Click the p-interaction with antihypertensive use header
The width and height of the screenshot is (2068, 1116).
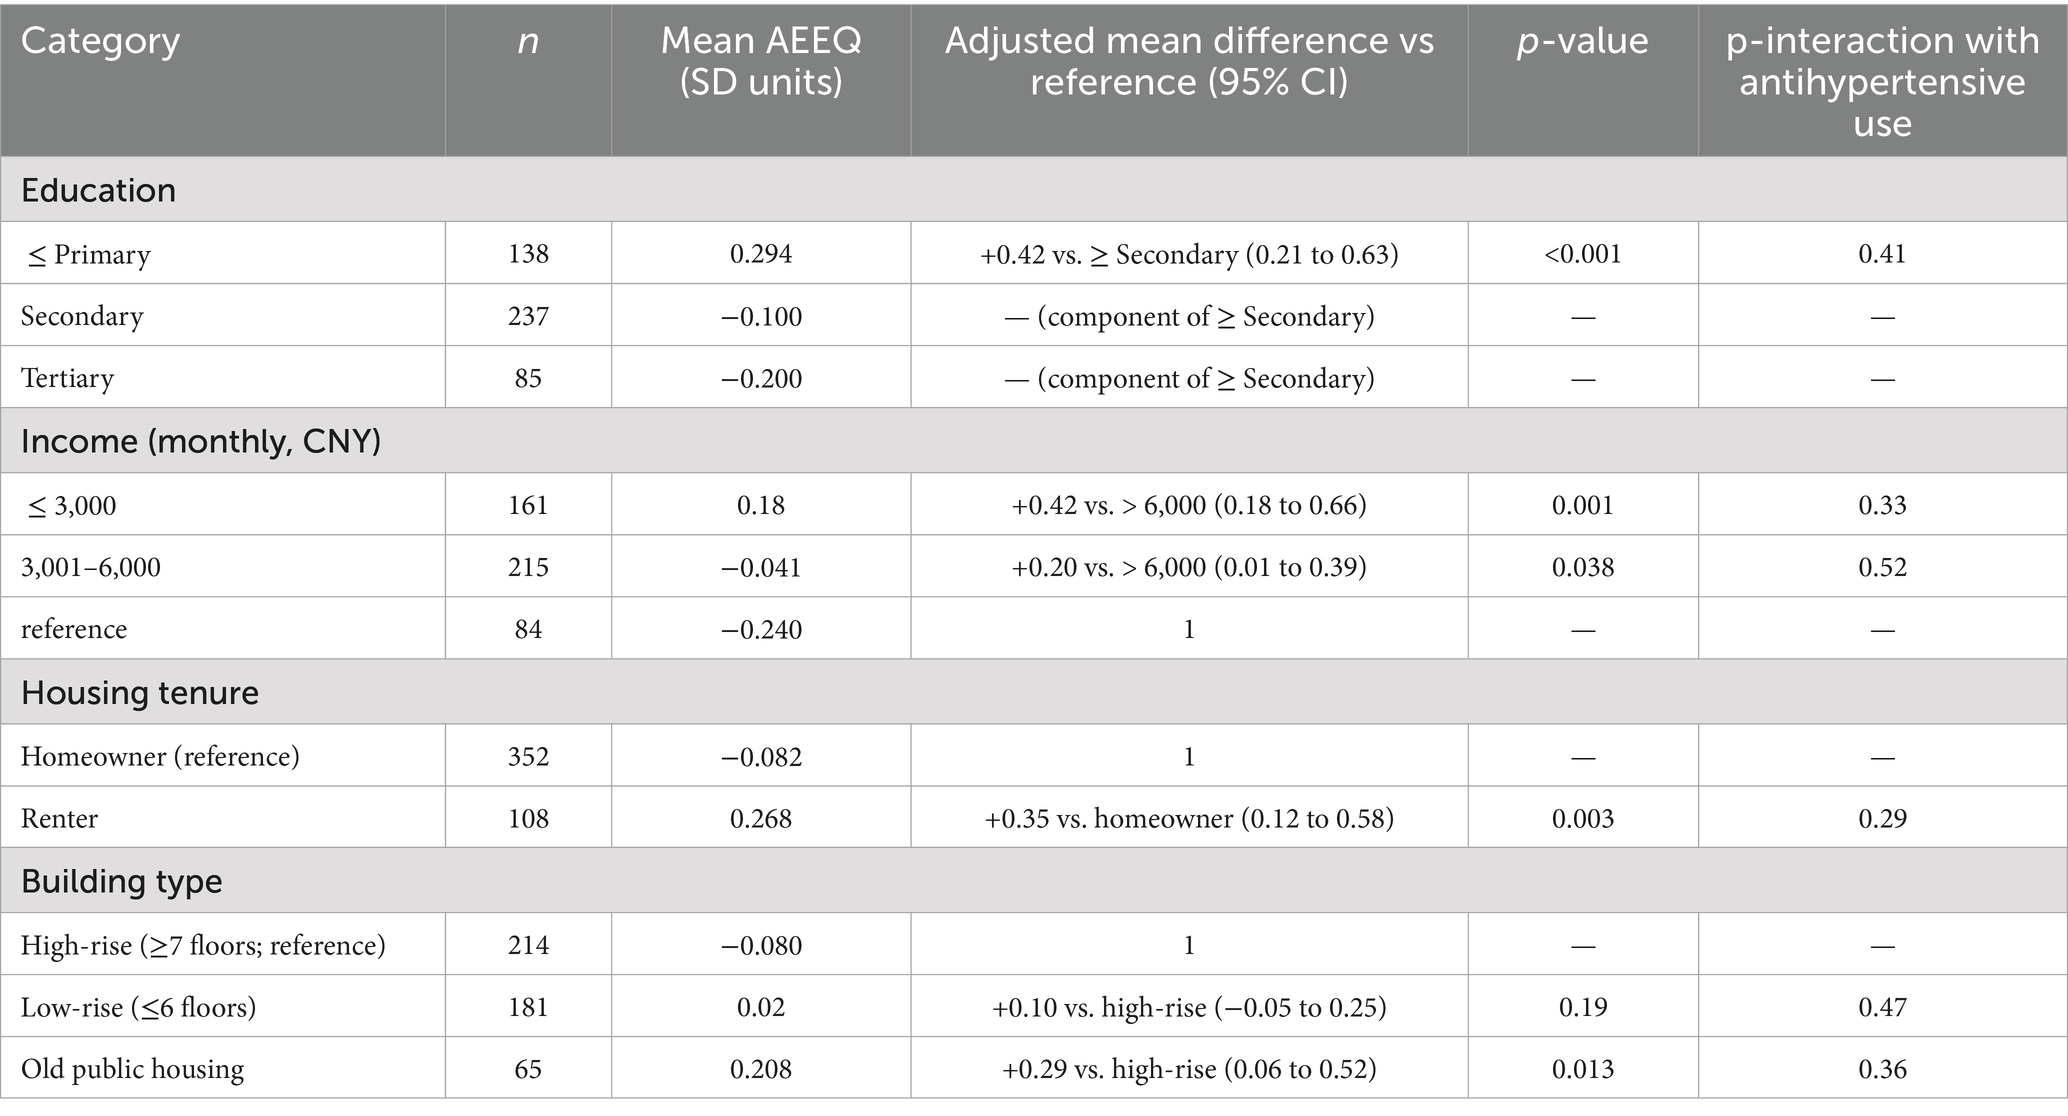pyautogui.click(x=1882, y=82)
